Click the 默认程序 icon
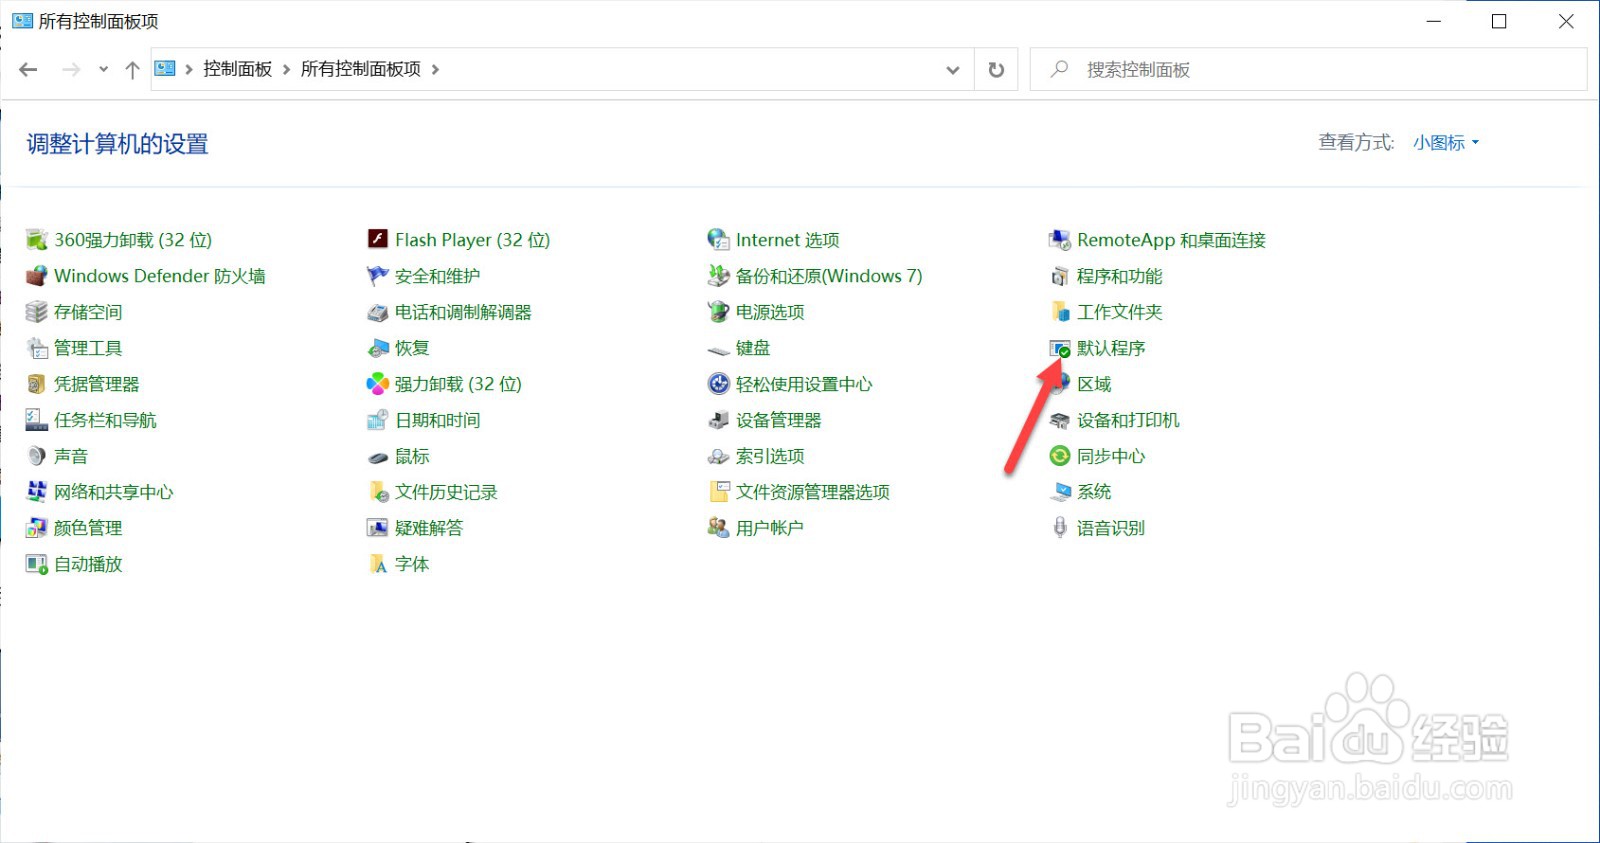This screenshot has height=843, width=1600. point(1060,348)
